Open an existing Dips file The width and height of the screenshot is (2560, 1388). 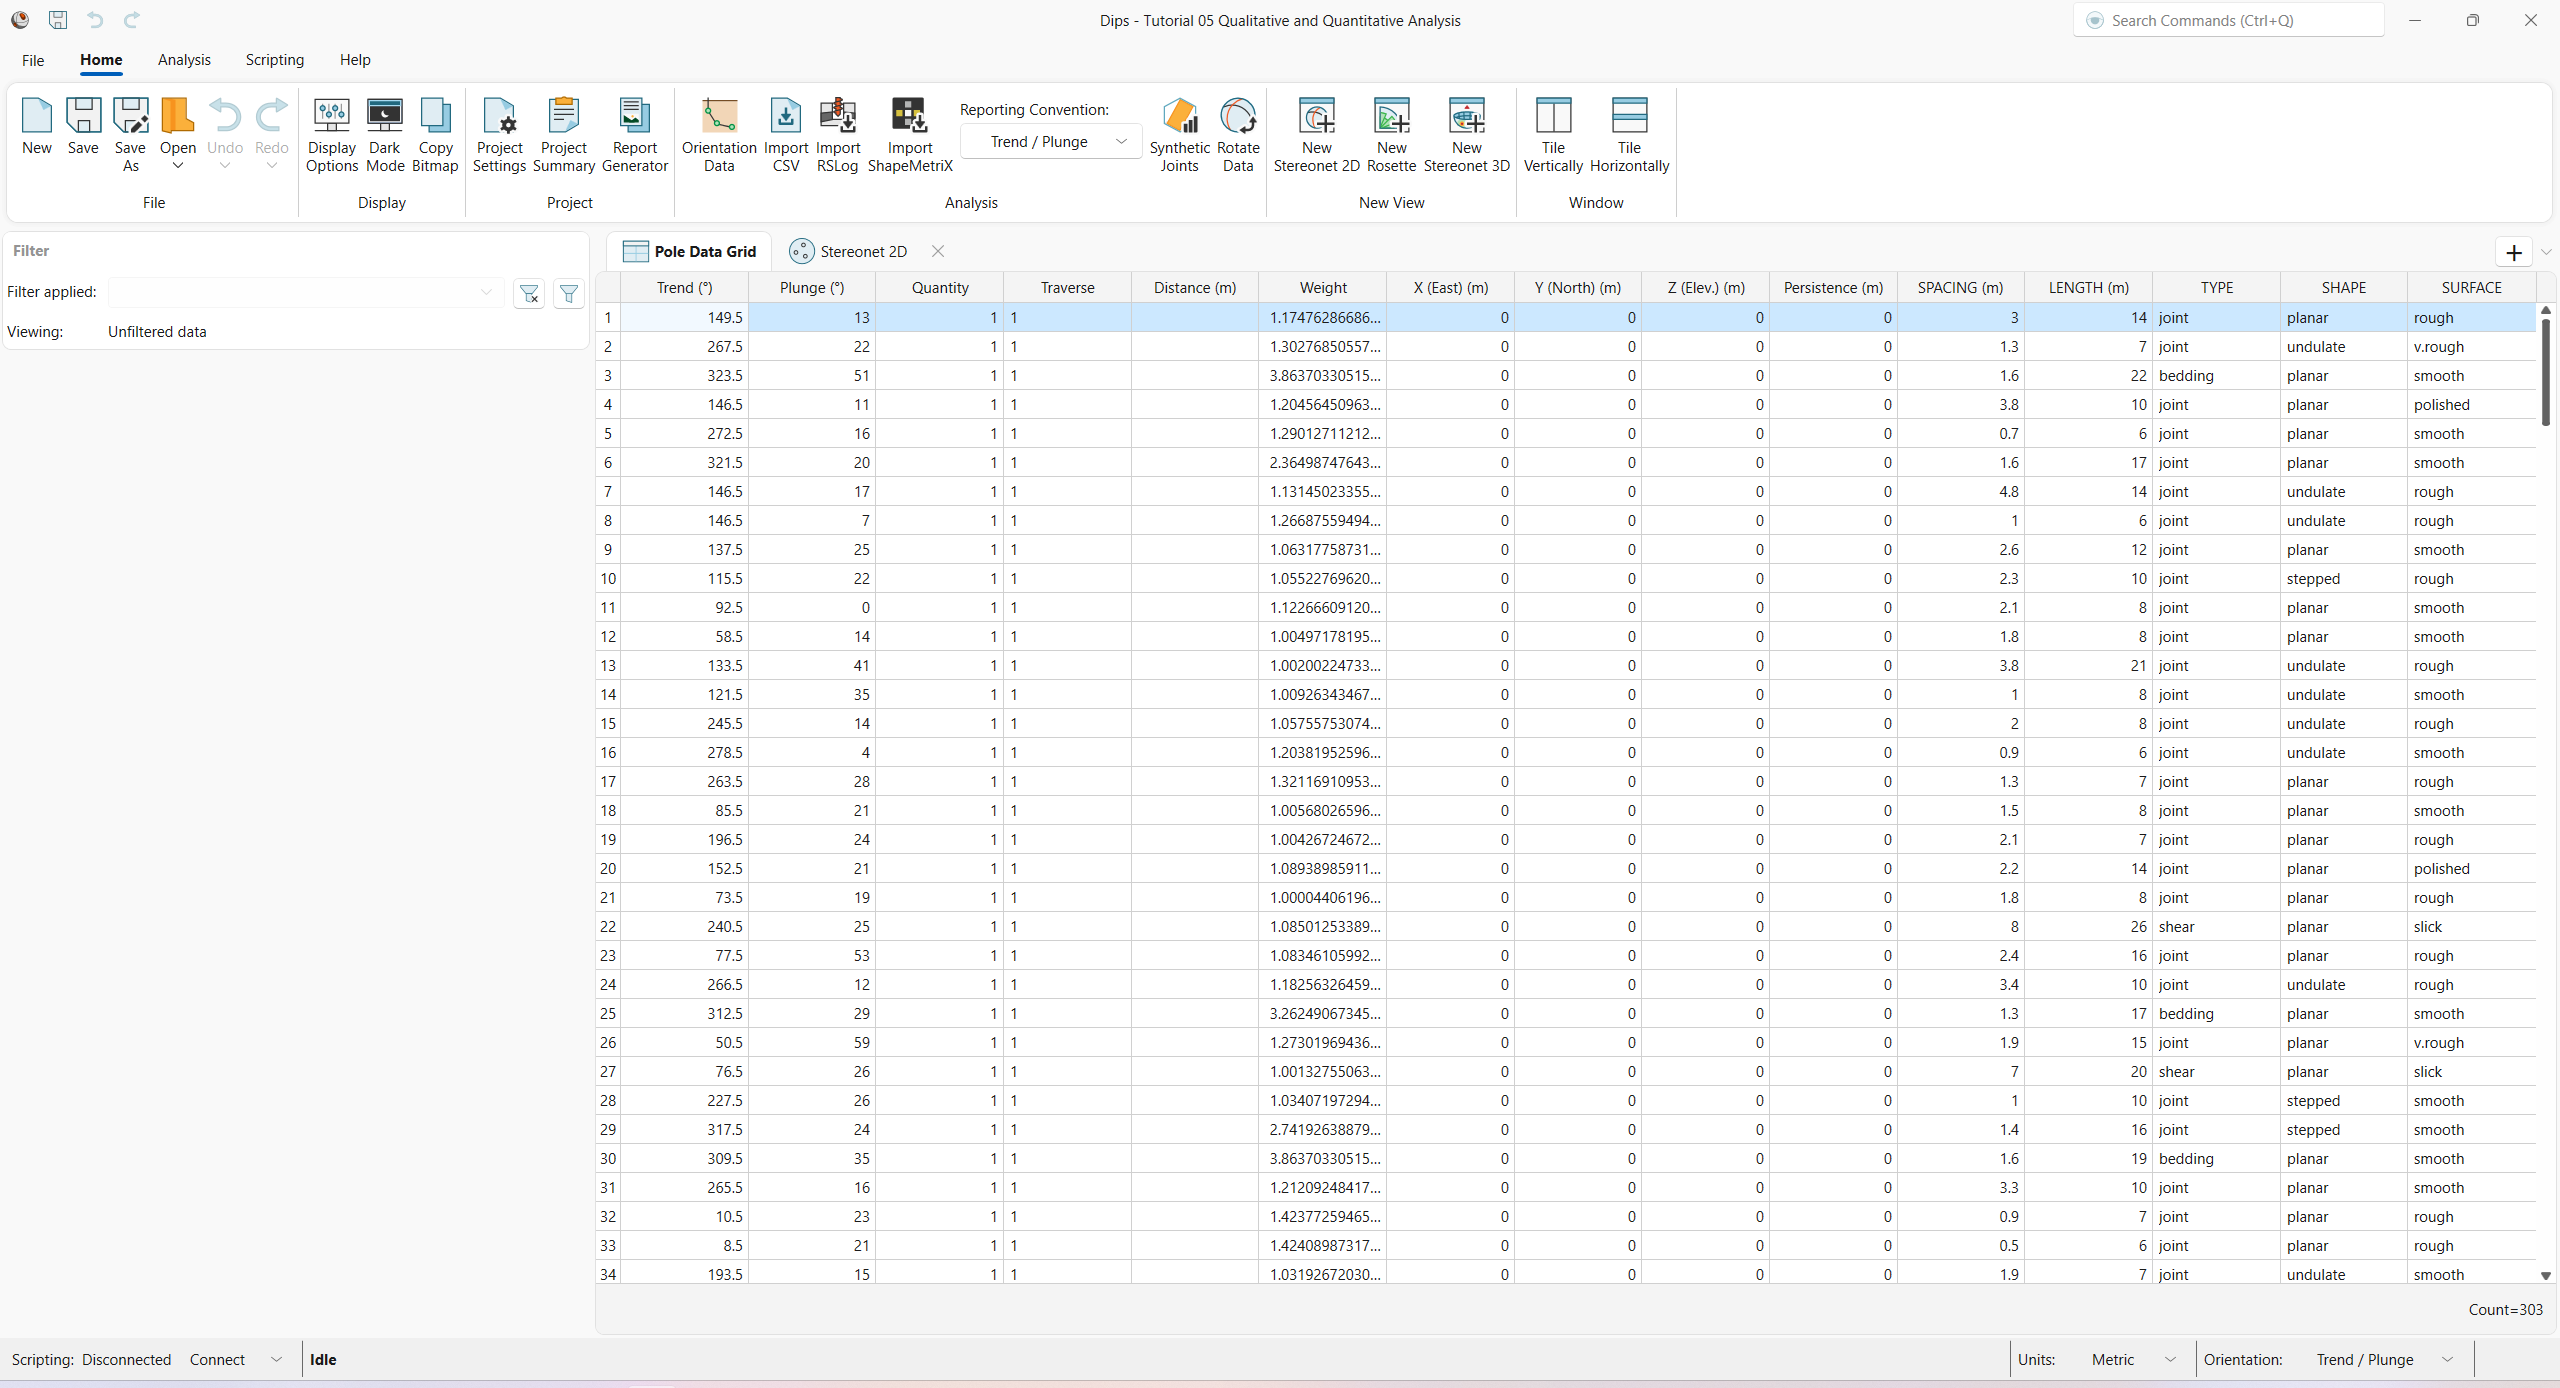click(x=177, y=130)
